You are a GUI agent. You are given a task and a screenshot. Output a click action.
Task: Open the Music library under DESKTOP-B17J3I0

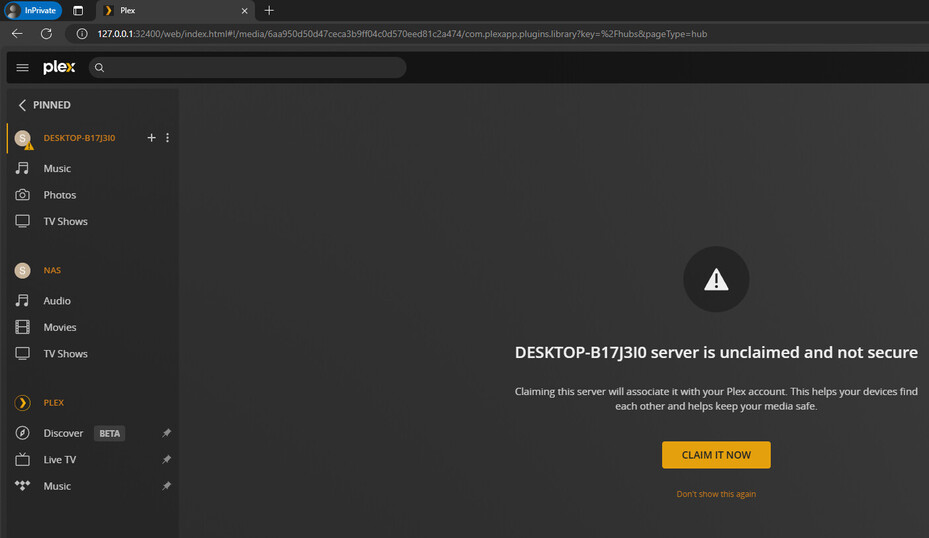[57, 168]
